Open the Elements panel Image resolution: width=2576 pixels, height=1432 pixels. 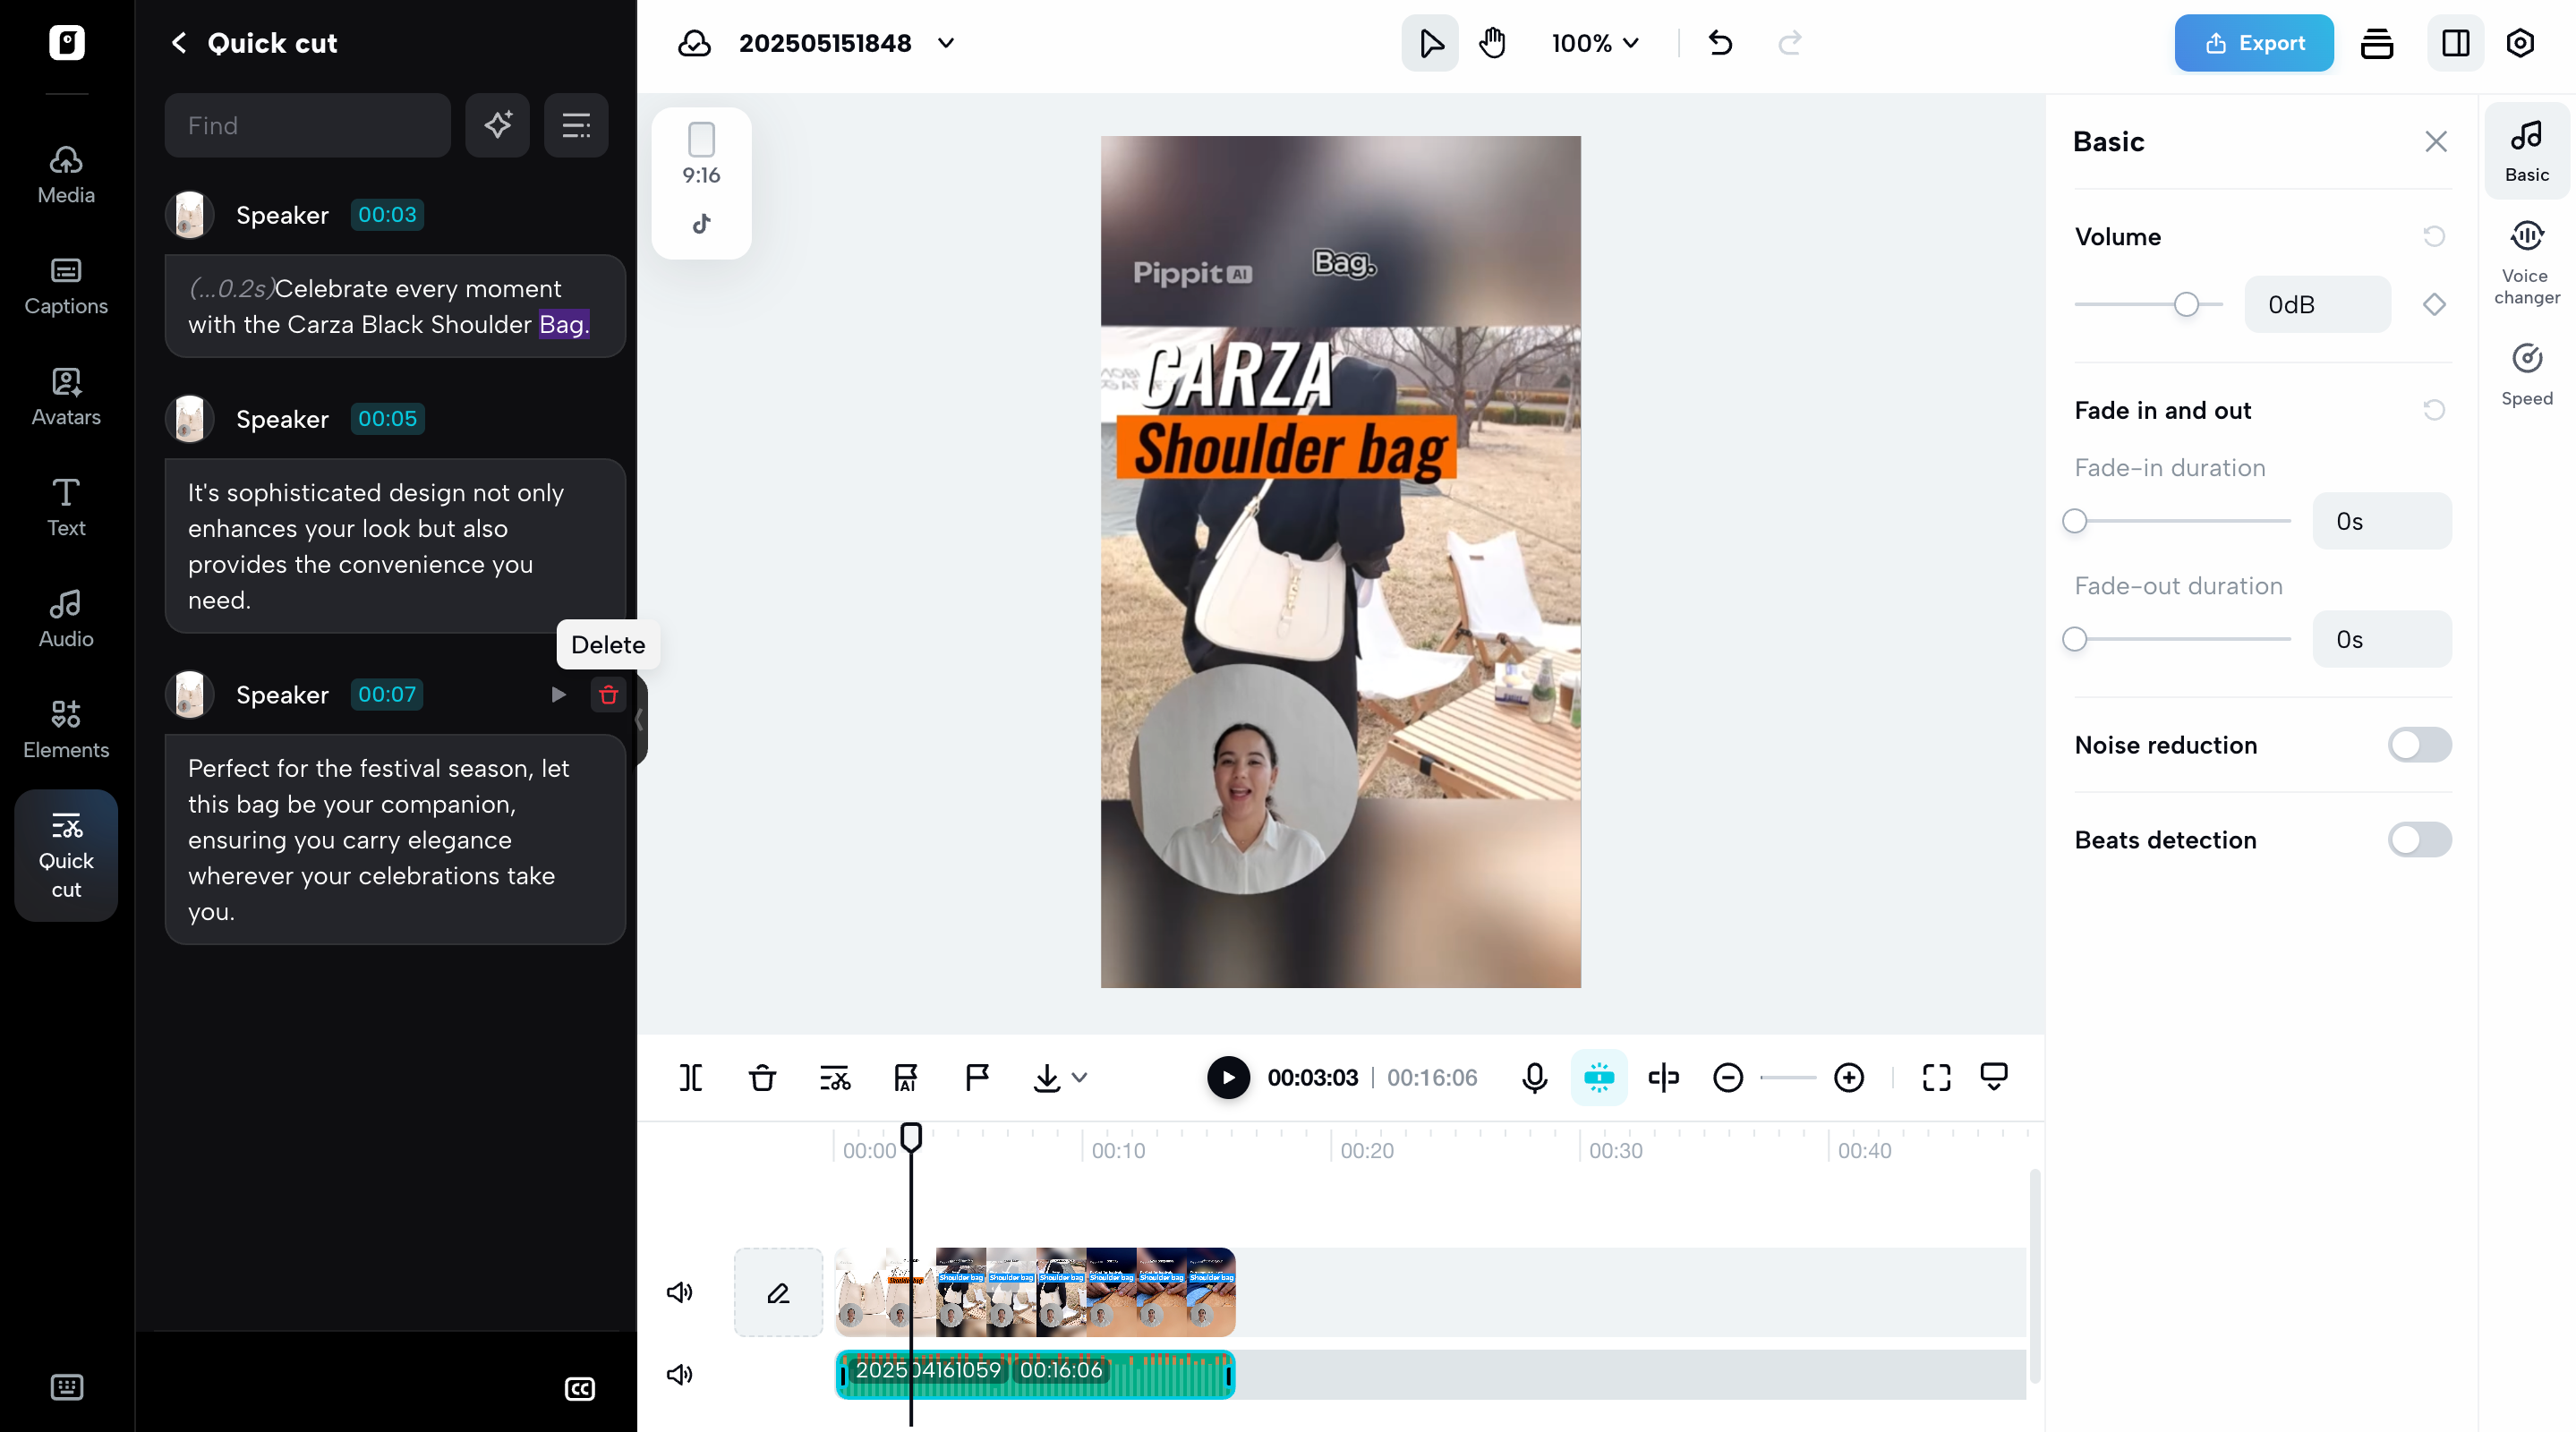66,730
